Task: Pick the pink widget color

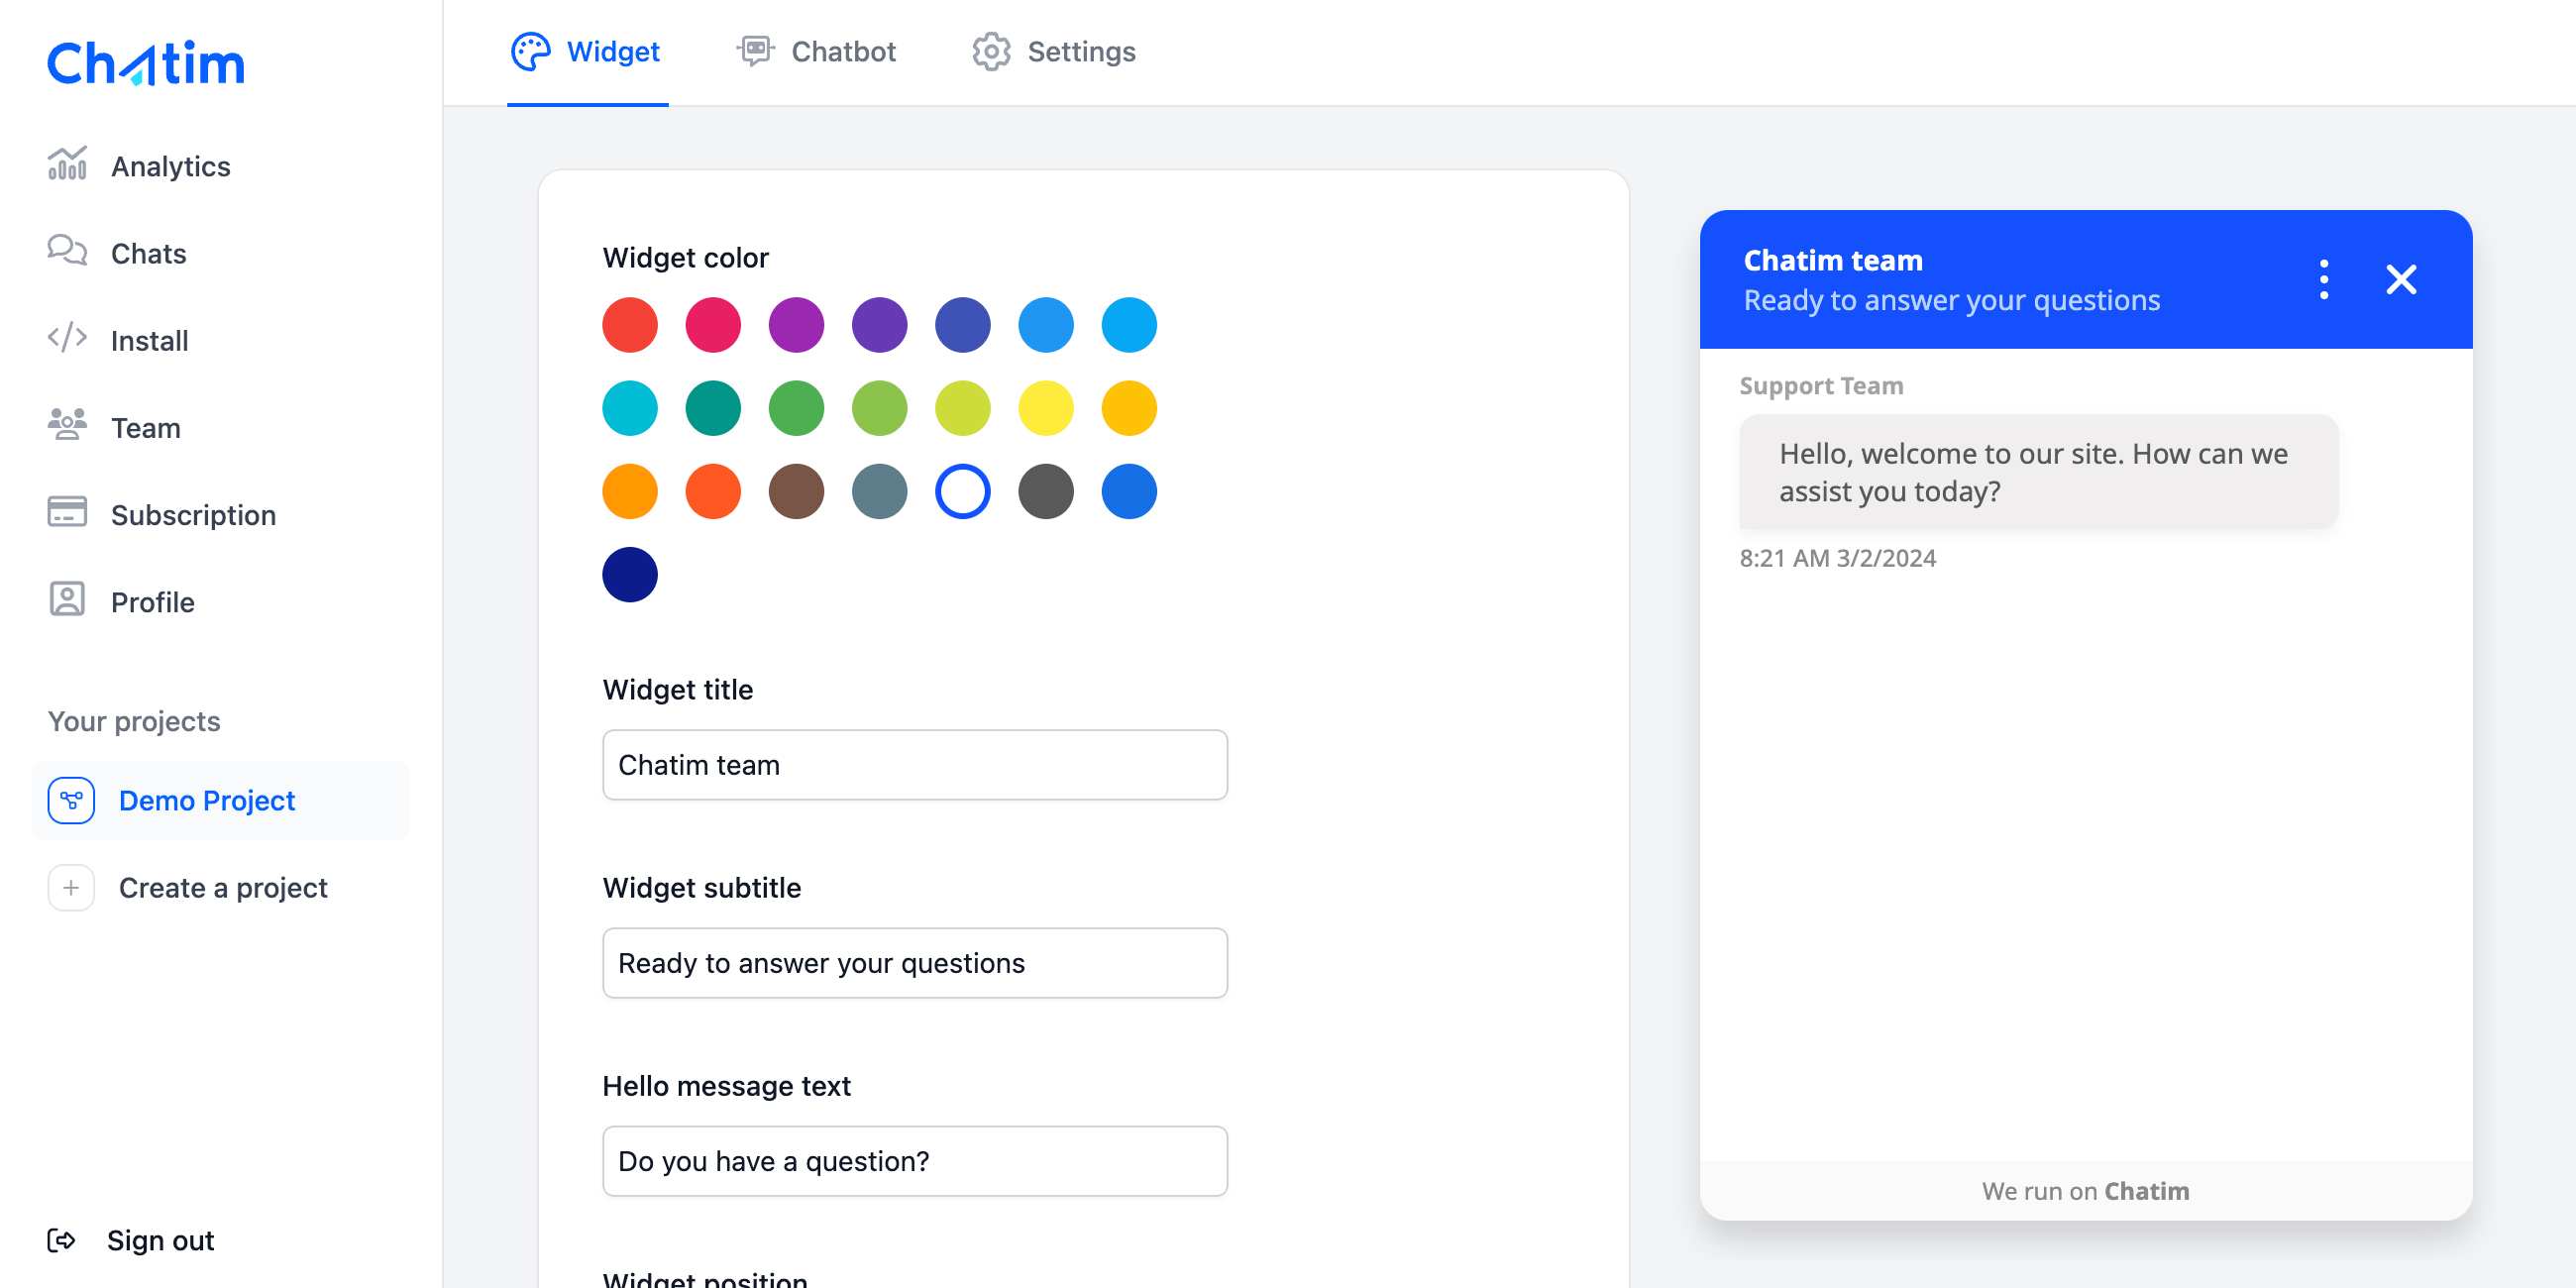Action: click(713, 325)
